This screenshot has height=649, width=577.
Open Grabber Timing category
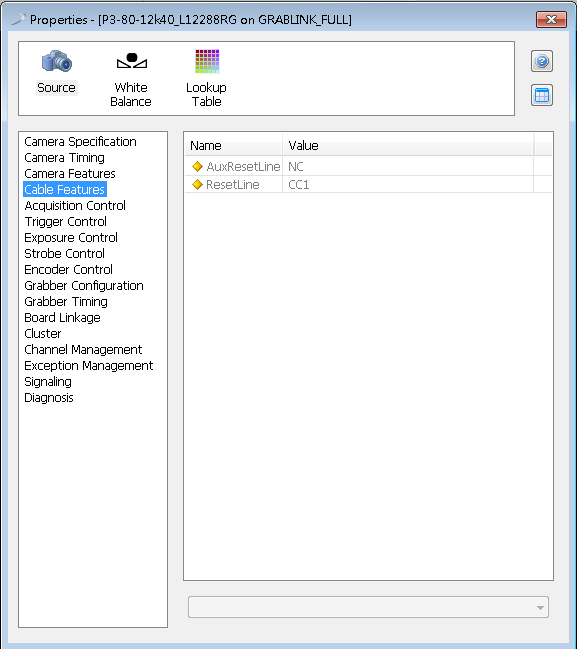(66, 302)
